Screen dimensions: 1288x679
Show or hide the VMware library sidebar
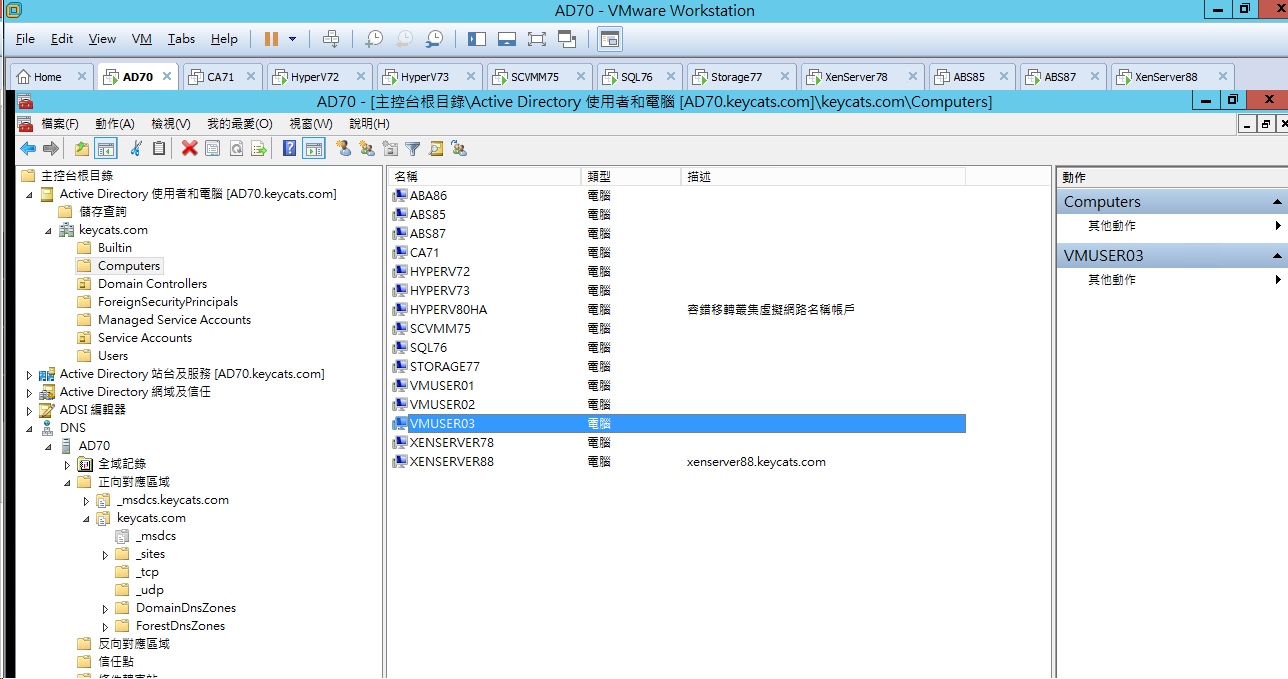[476, 39]
